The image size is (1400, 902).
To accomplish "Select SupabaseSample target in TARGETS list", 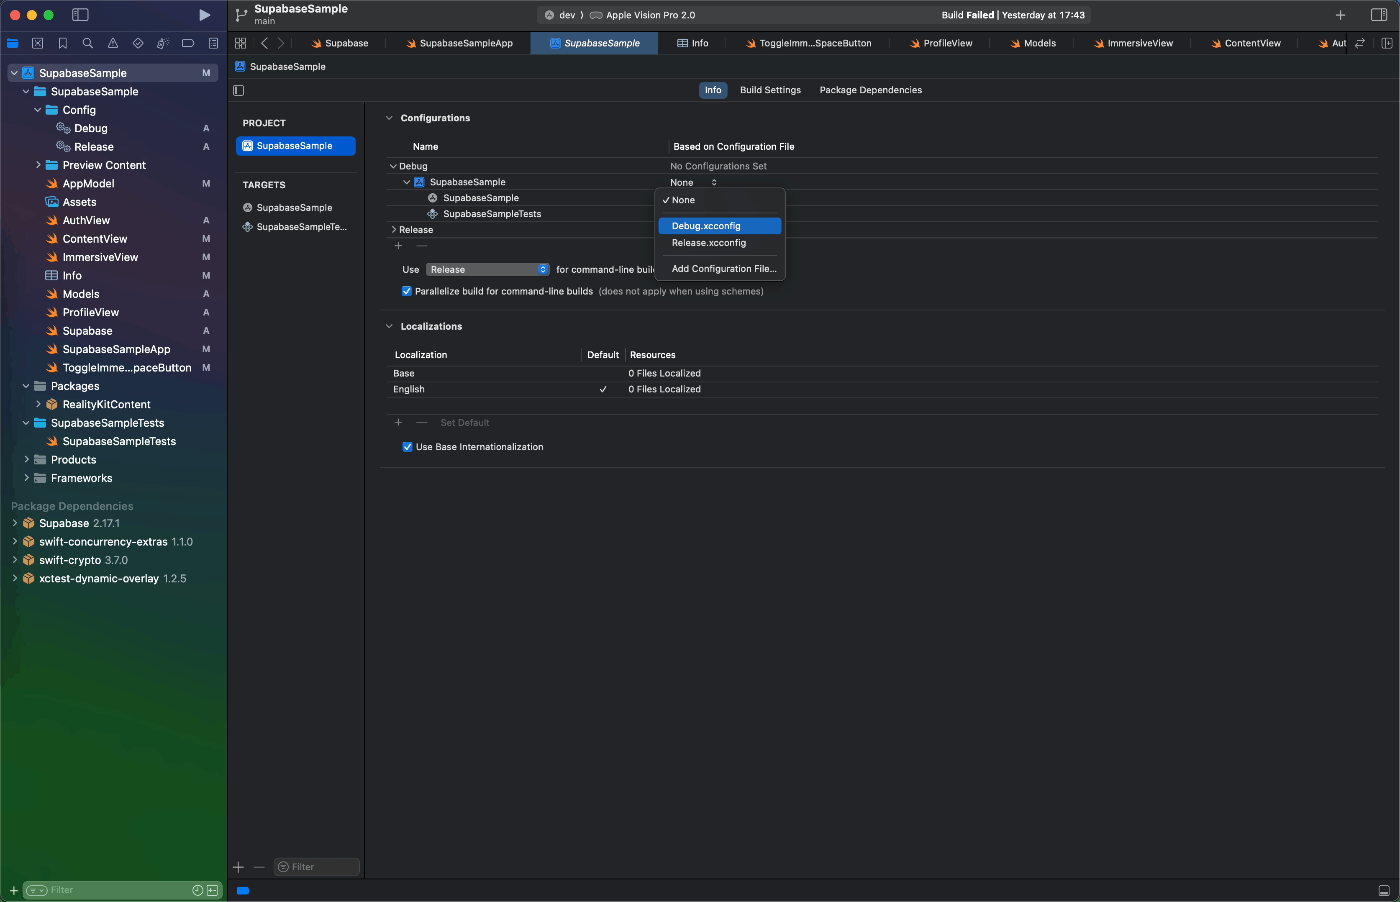I will point(295,208).
